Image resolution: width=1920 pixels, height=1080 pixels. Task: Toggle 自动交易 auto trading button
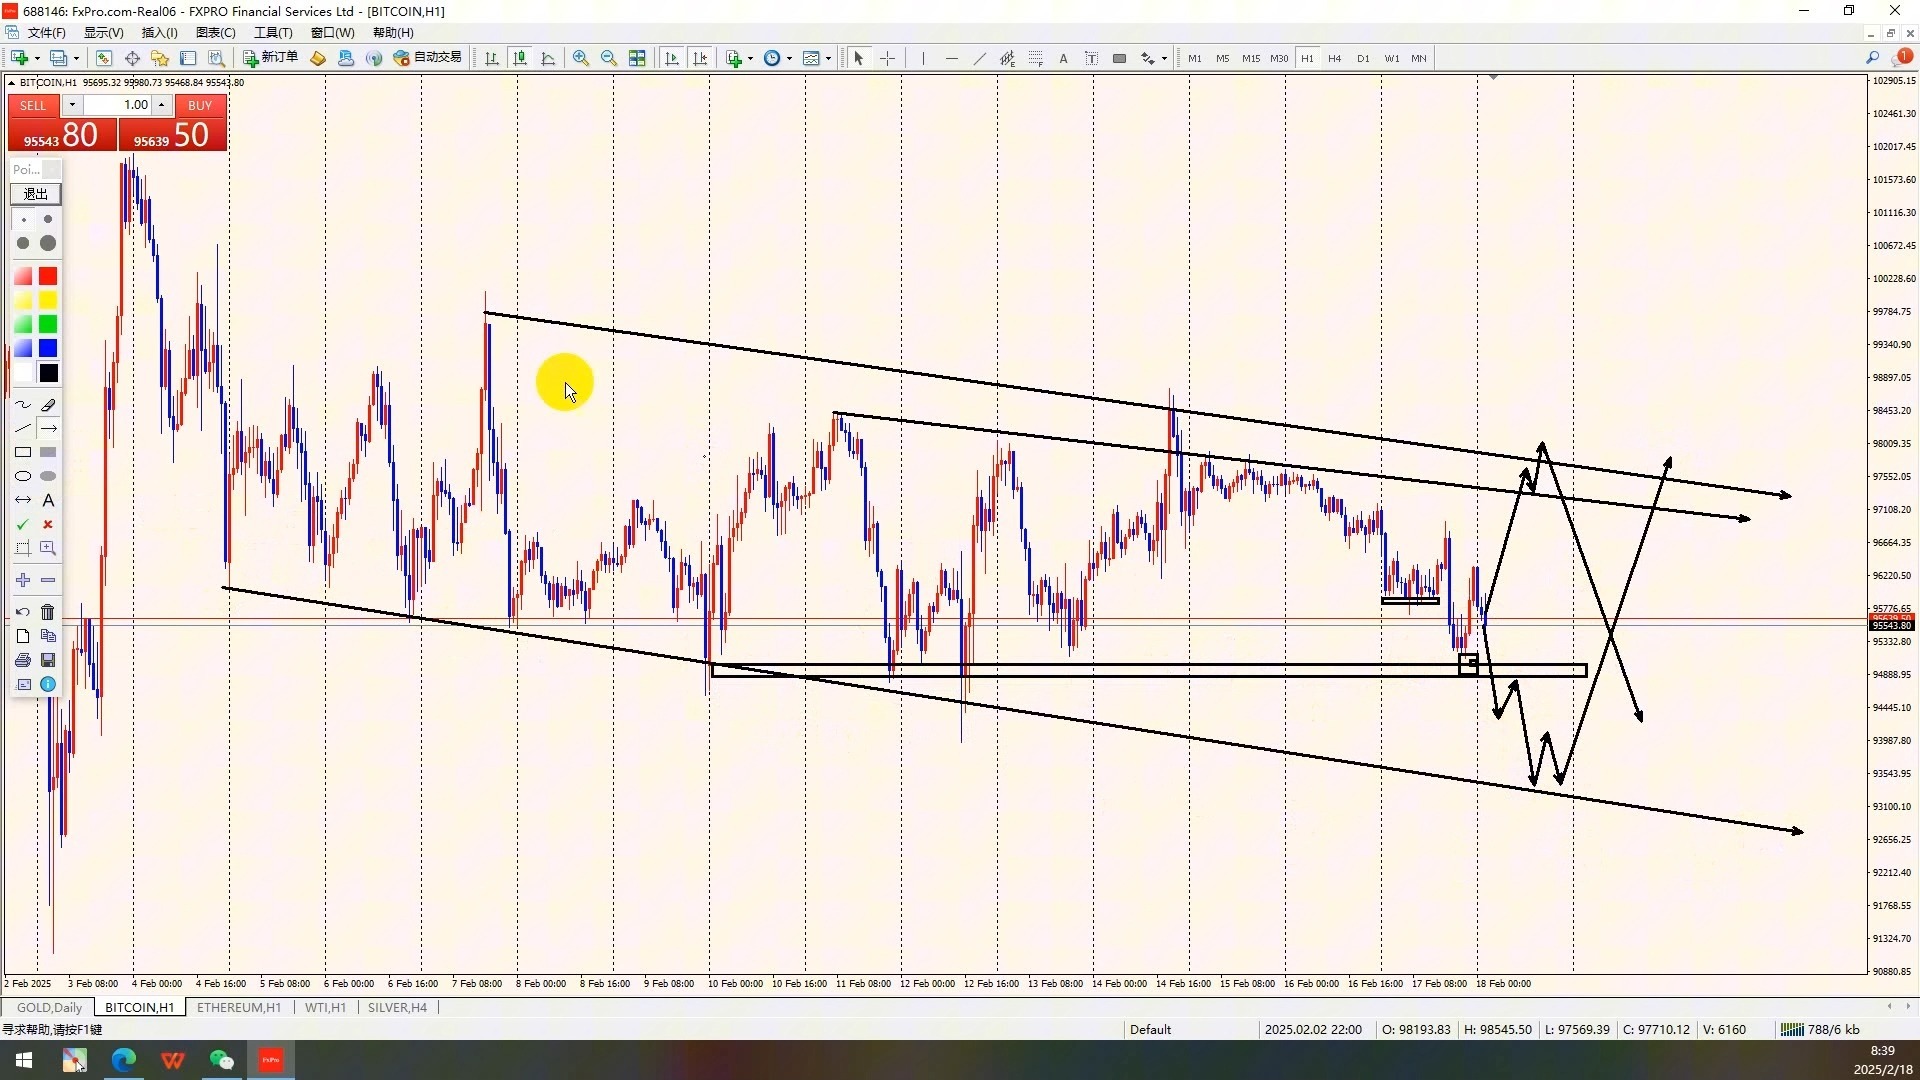(428, 58)
